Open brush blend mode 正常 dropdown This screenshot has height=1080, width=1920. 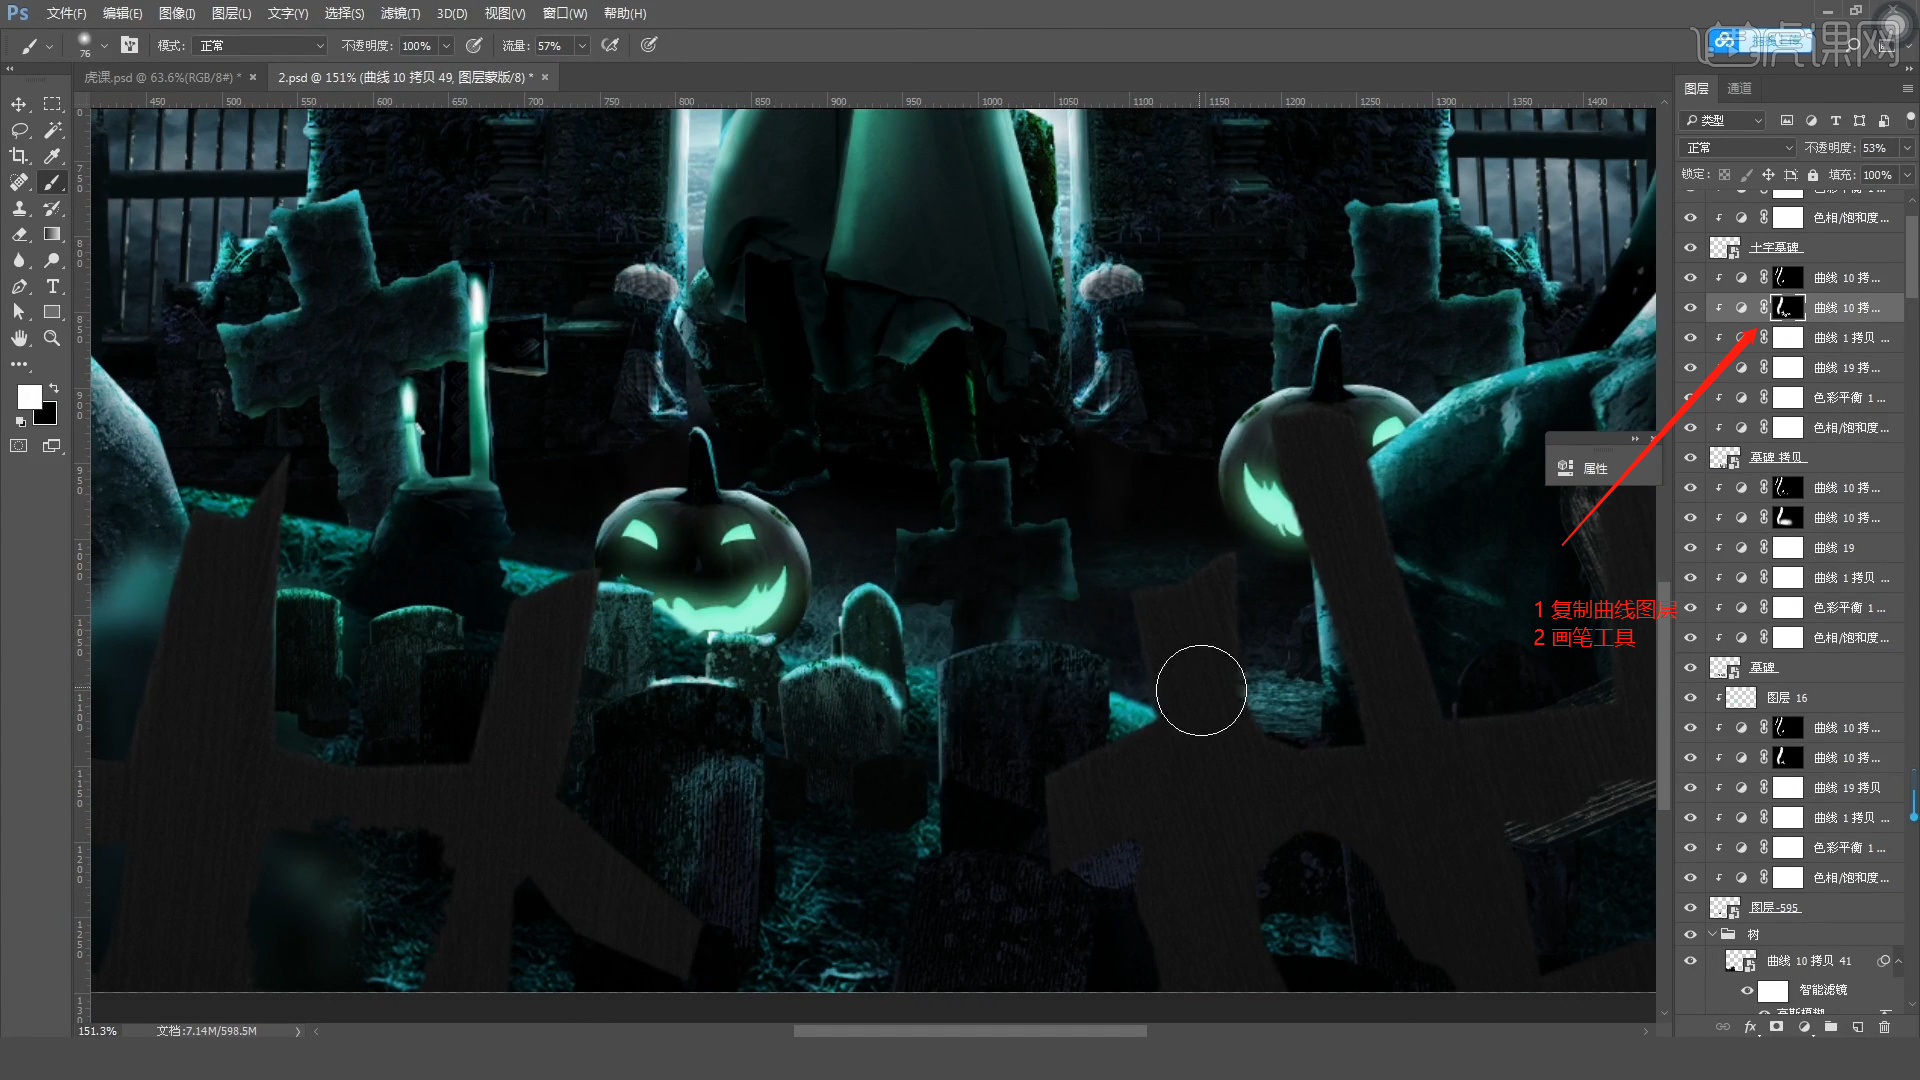(x=262, y=46)
